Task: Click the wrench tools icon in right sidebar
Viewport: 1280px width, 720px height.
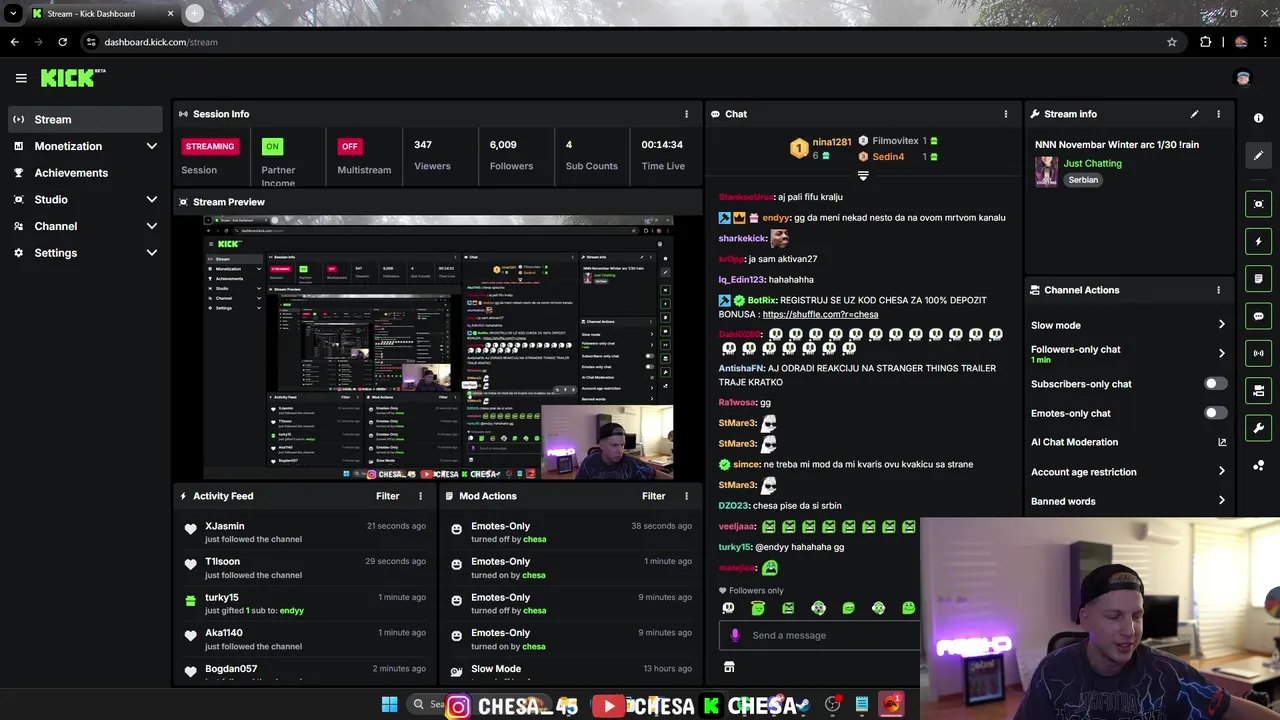Action: pyautogui.click(x=1259, y=428)
